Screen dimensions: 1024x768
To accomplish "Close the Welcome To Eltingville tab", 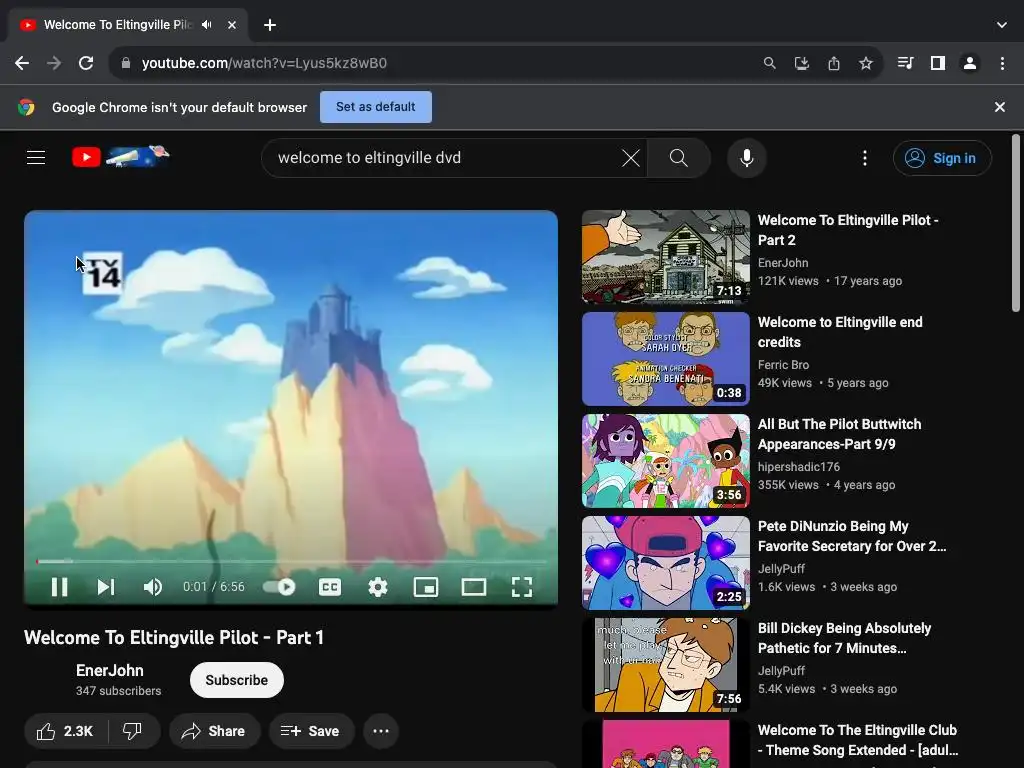I will click(x=232, y=25).
